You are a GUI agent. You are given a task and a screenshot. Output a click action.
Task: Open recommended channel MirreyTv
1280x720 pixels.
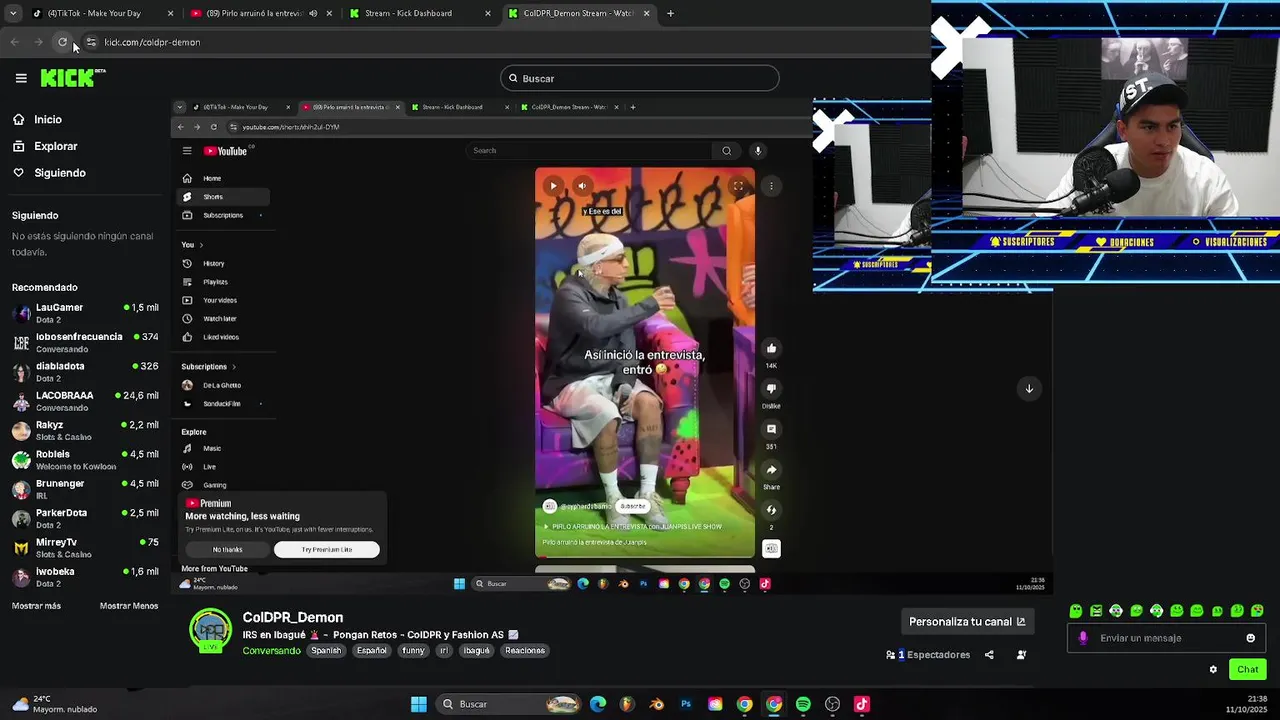tap(85, 547)
